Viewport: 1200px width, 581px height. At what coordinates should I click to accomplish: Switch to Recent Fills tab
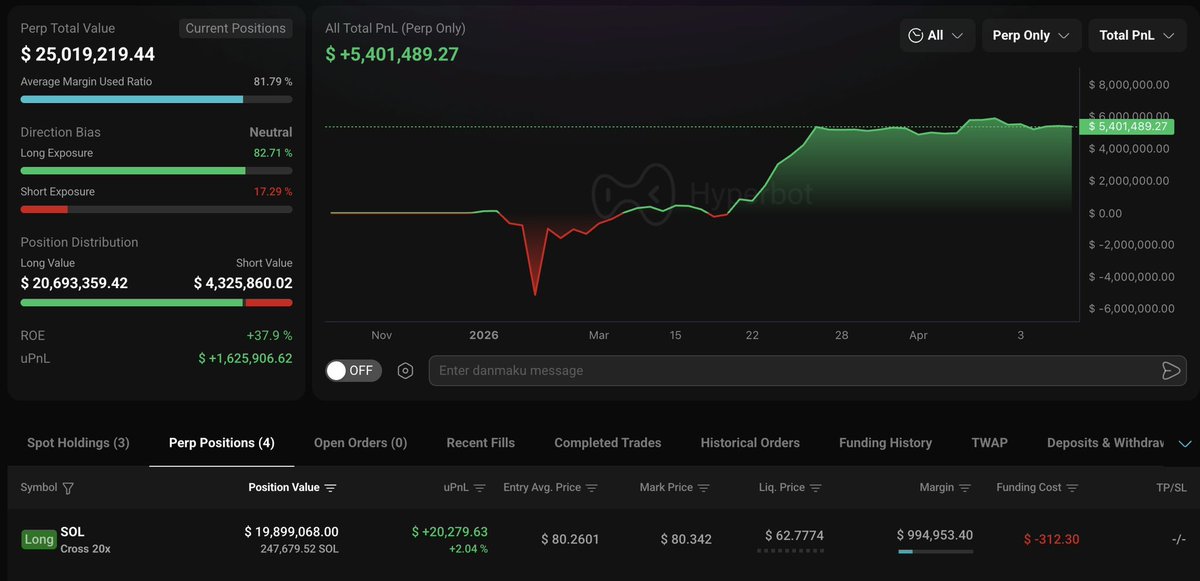(x=481, y=443)
